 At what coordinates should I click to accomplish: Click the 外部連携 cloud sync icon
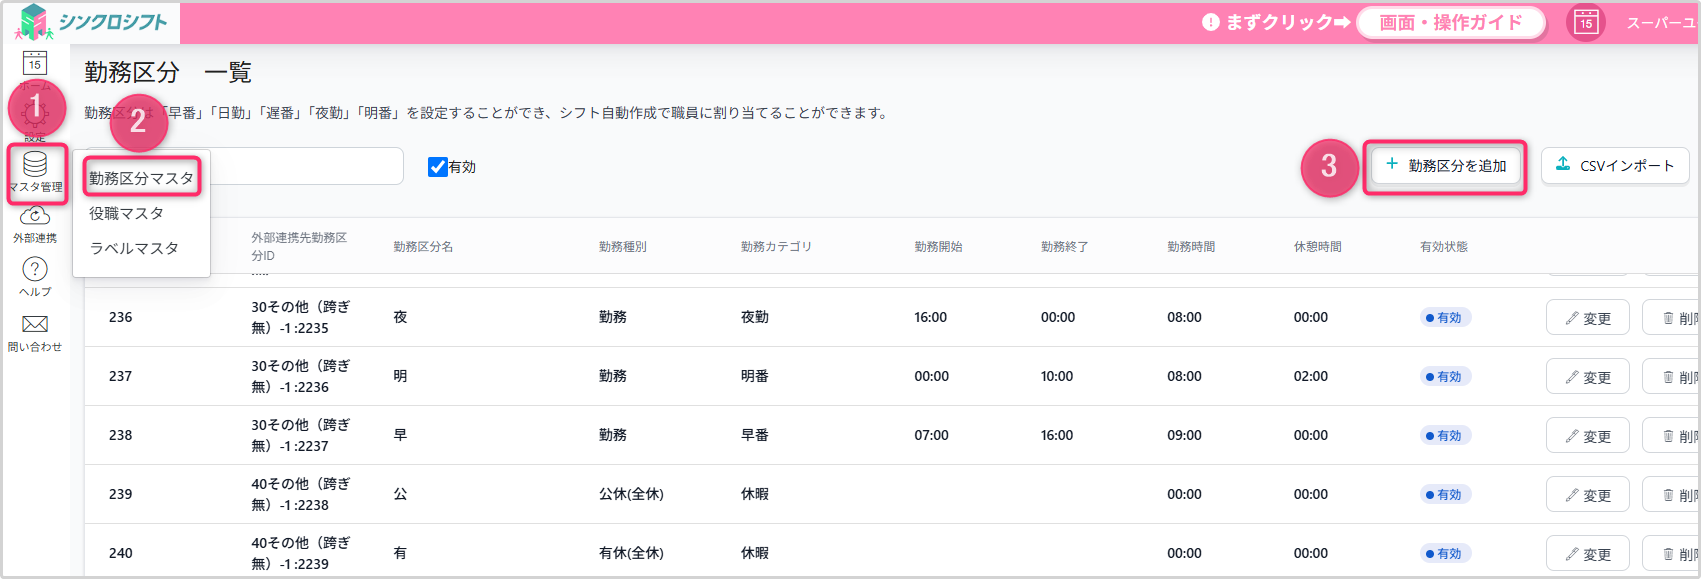point(35,217)
